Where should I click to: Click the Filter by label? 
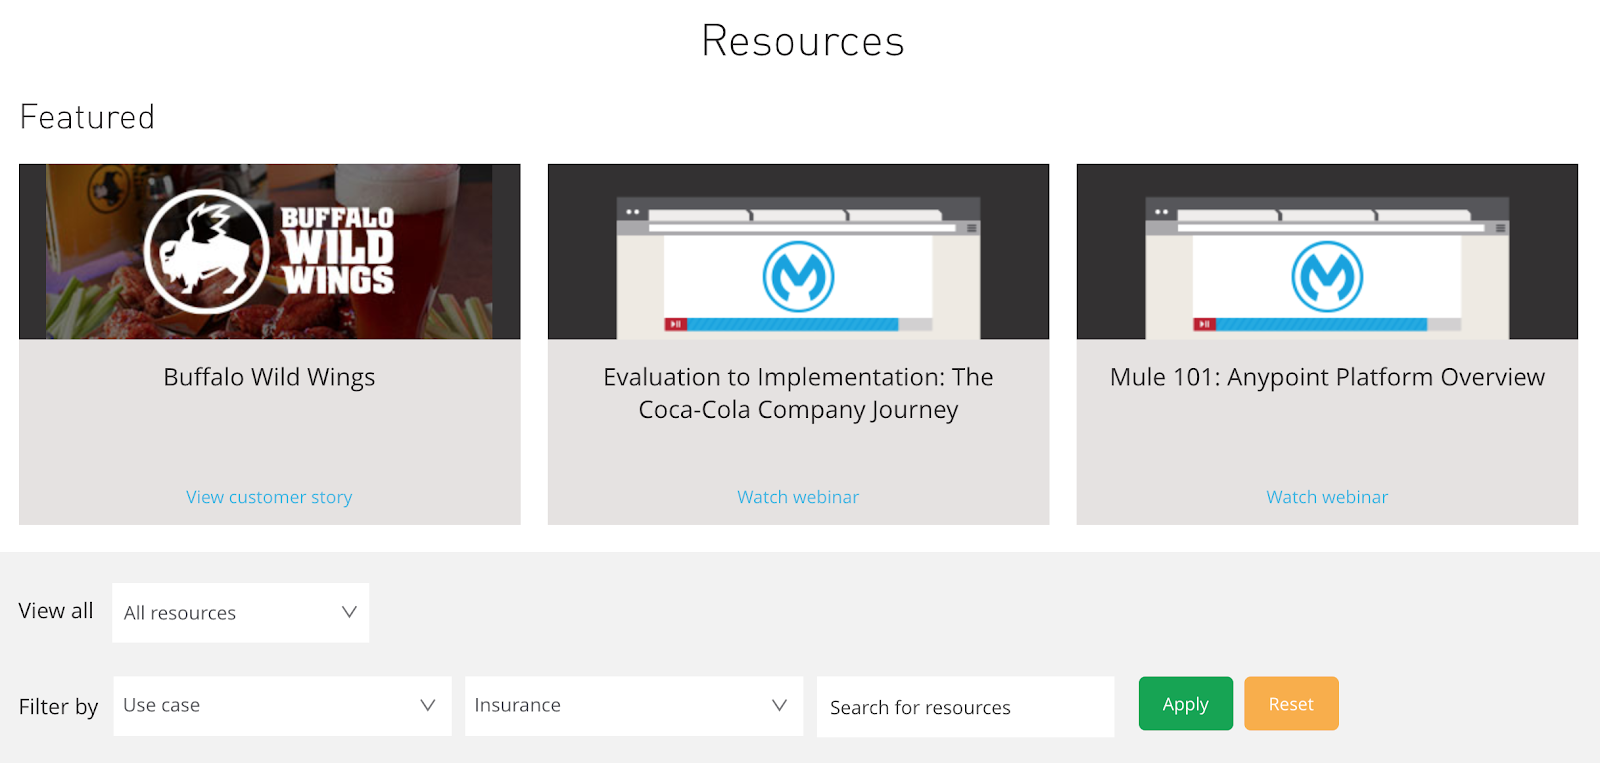(58, 707)
